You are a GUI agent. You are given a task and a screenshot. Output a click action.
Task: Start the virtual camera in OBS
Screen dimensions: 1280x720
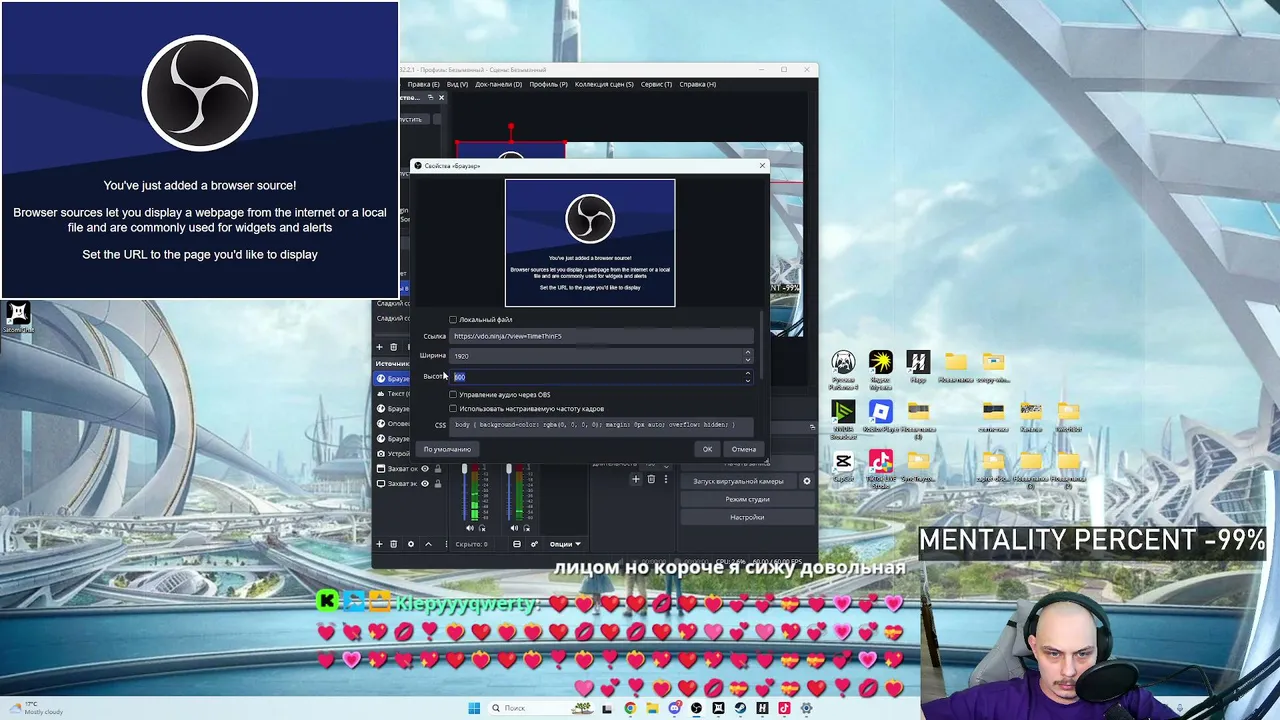[x=739, y=481]
